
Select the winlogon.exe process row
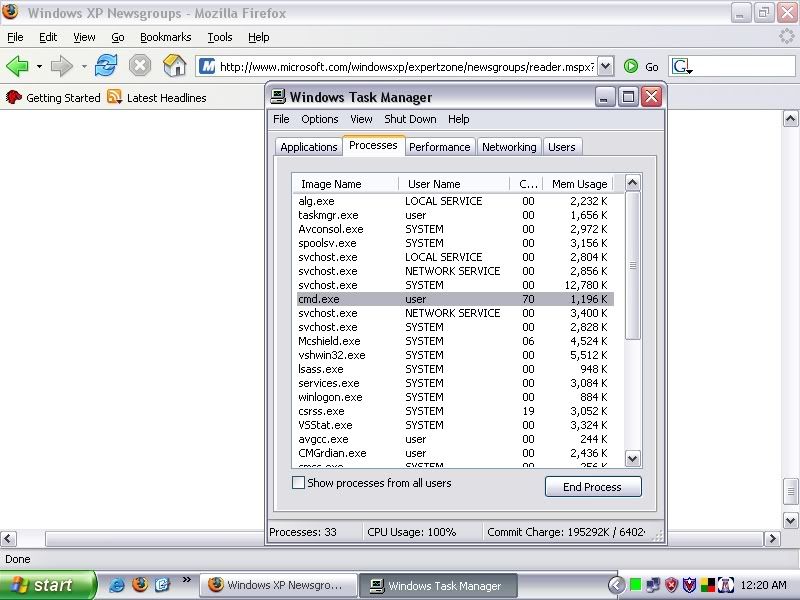click(x=455, y=397)
